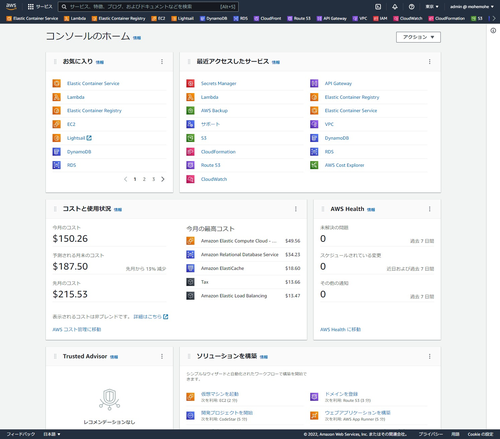Click DynamoDB icon in favorites widget
Image resolution: width=500 pixels, height=439 pixels.
(x=57, y=152)
